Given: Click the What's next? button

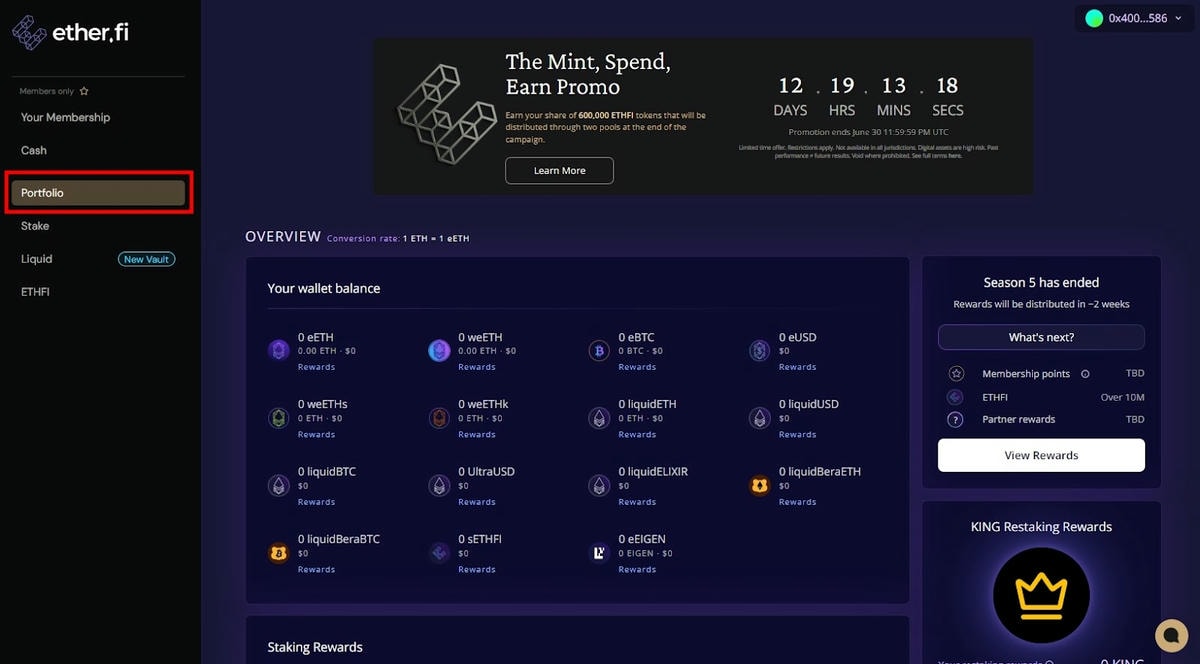Looking at the screenshot, I should [1041, 337].
